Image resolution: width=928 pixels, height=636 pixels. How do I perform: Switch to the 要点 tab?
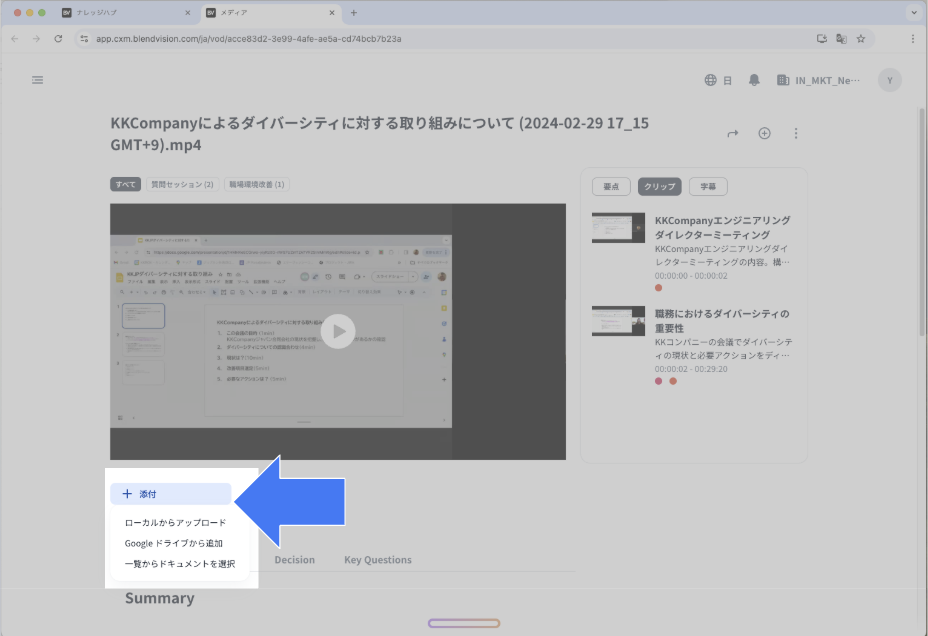click(611, 186)
